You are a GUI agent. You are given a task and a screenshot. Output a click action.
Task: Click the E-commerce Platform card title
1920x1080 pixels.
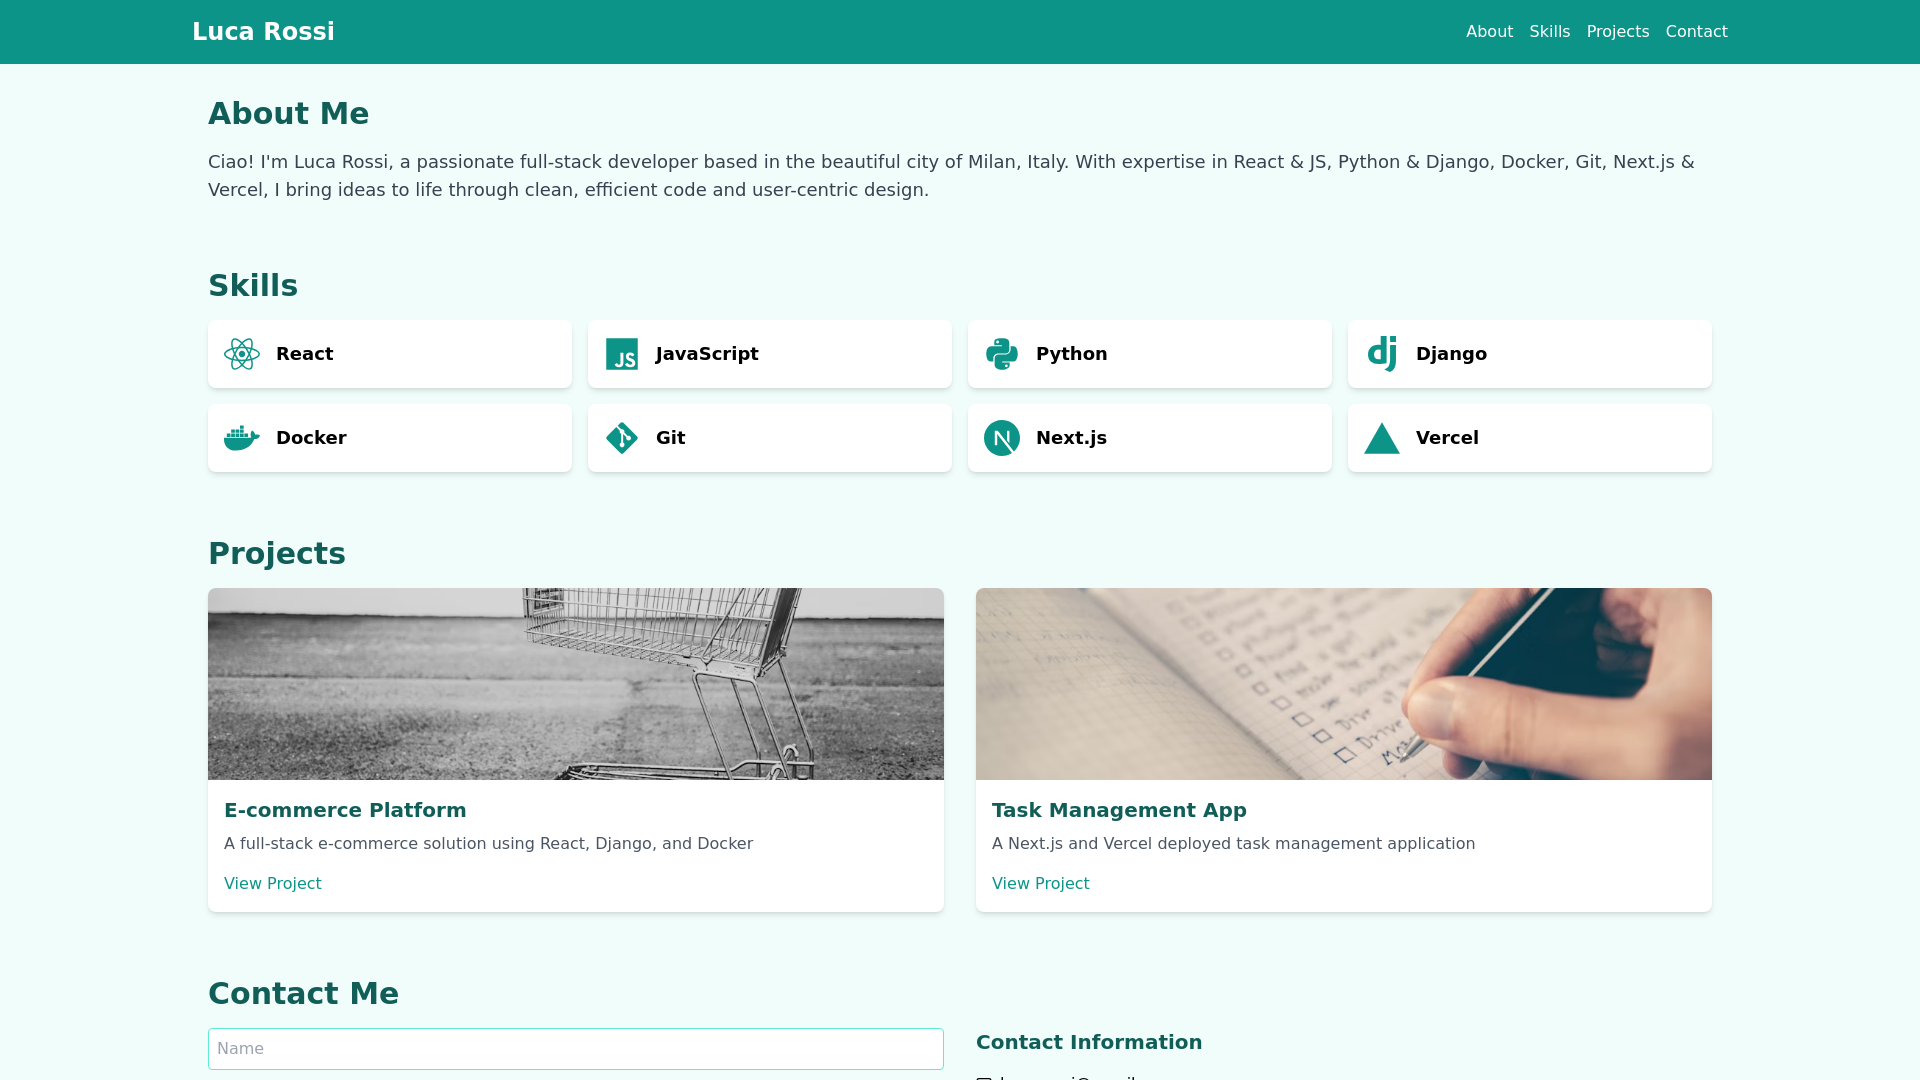click(344, 810)
